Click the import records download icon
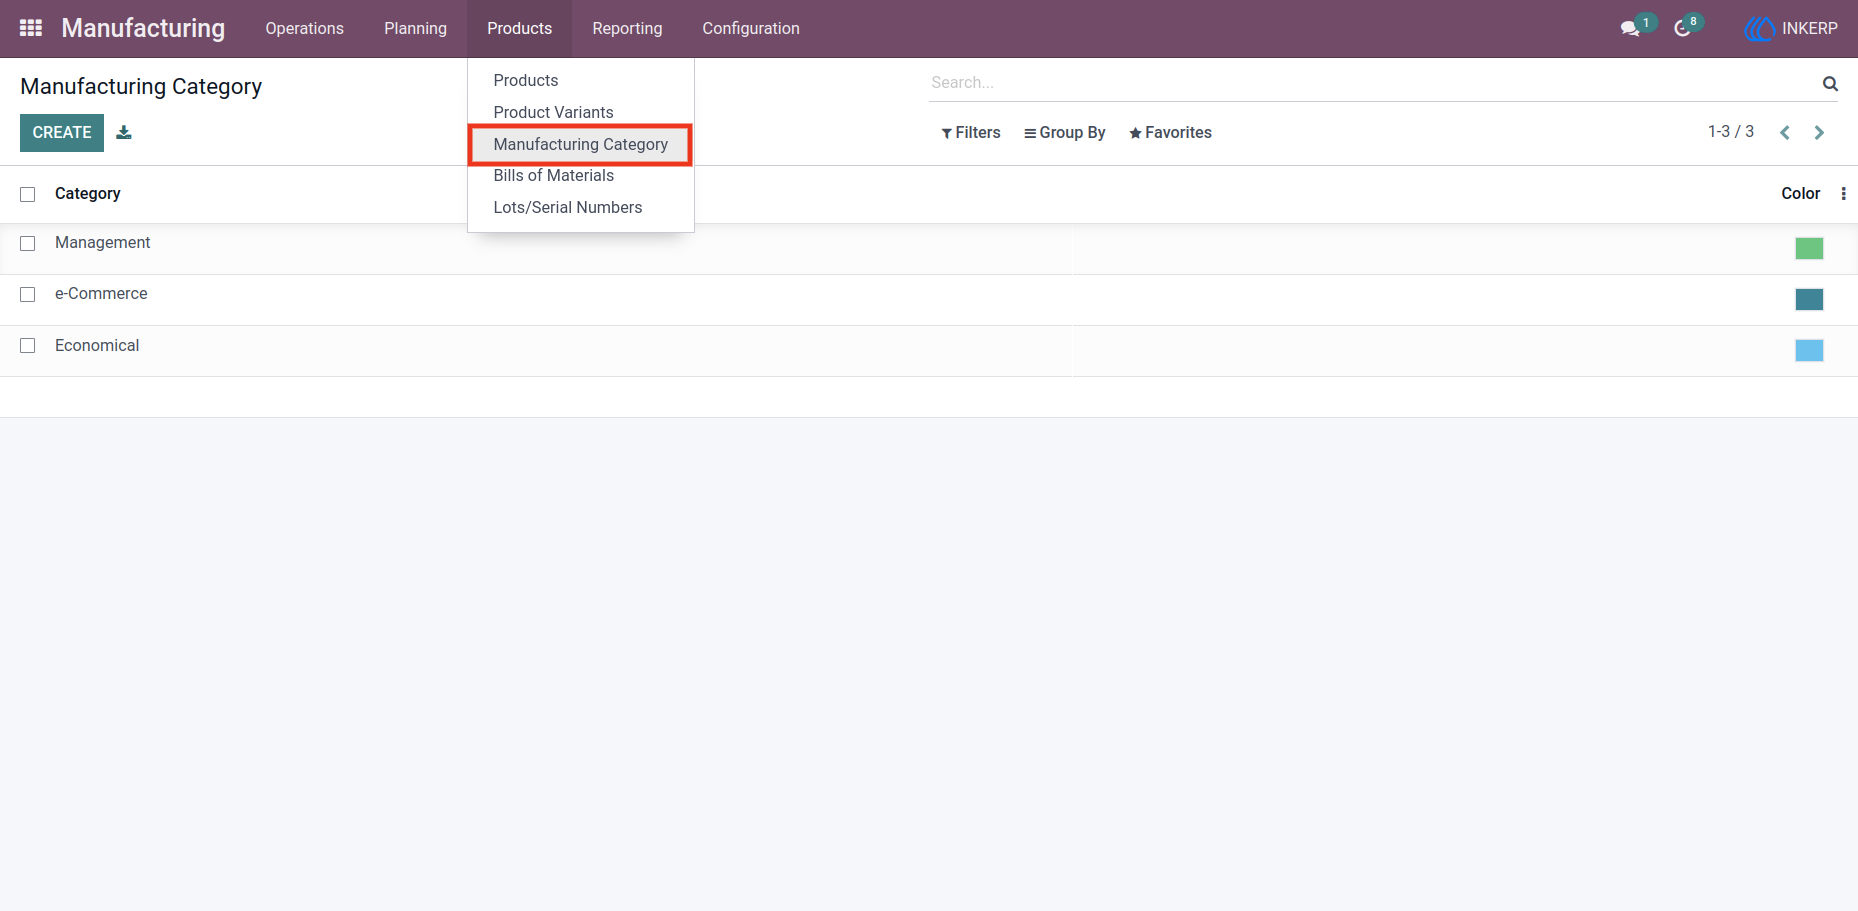 point(124,132)
